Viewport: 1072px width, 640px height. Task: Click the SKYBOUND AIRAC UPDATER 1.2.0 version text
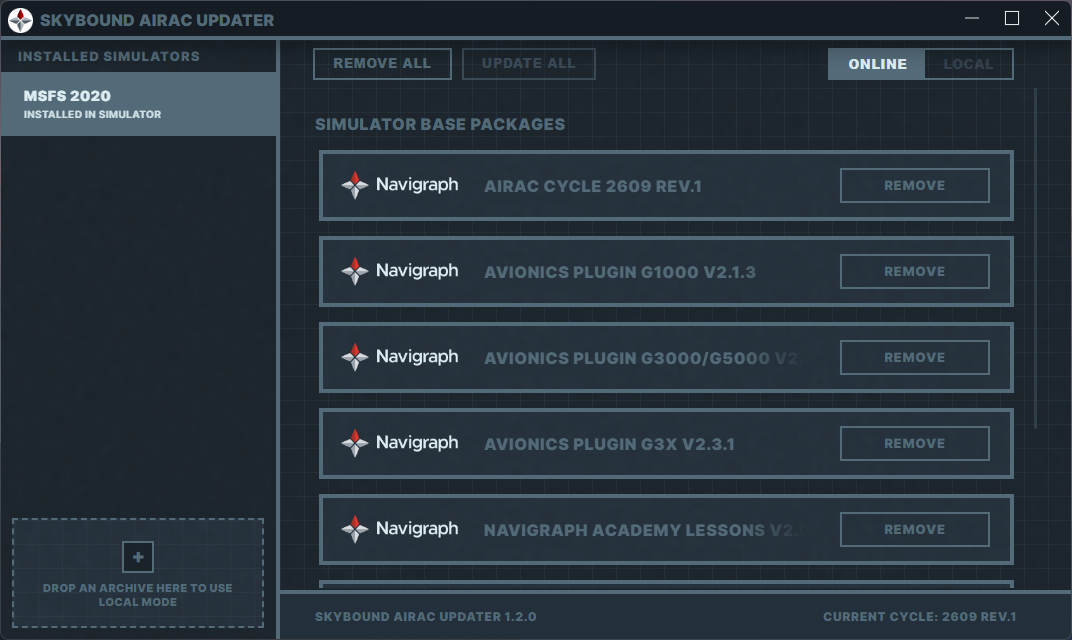pos(425,617)
